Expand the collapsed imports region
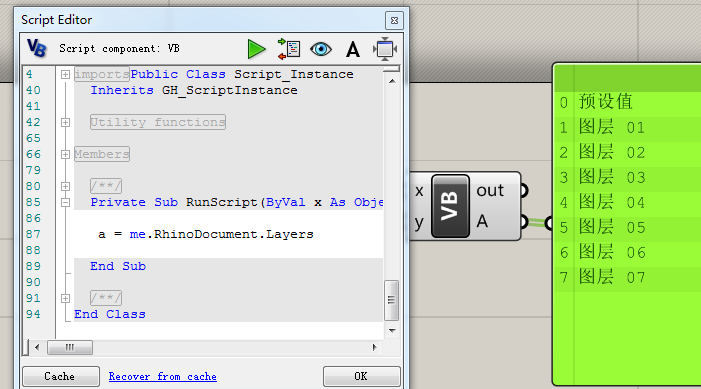The image size is (701, 389). (x=65, y=74)
